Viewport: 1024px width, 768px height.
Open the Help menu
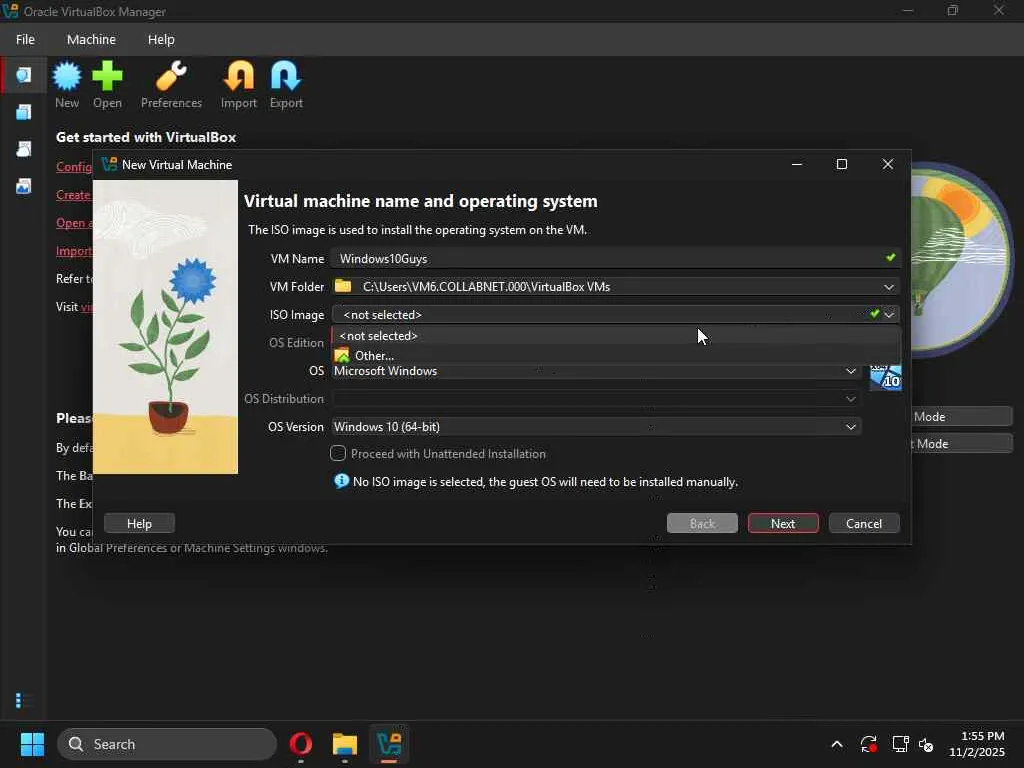click(x=161, y=39)
